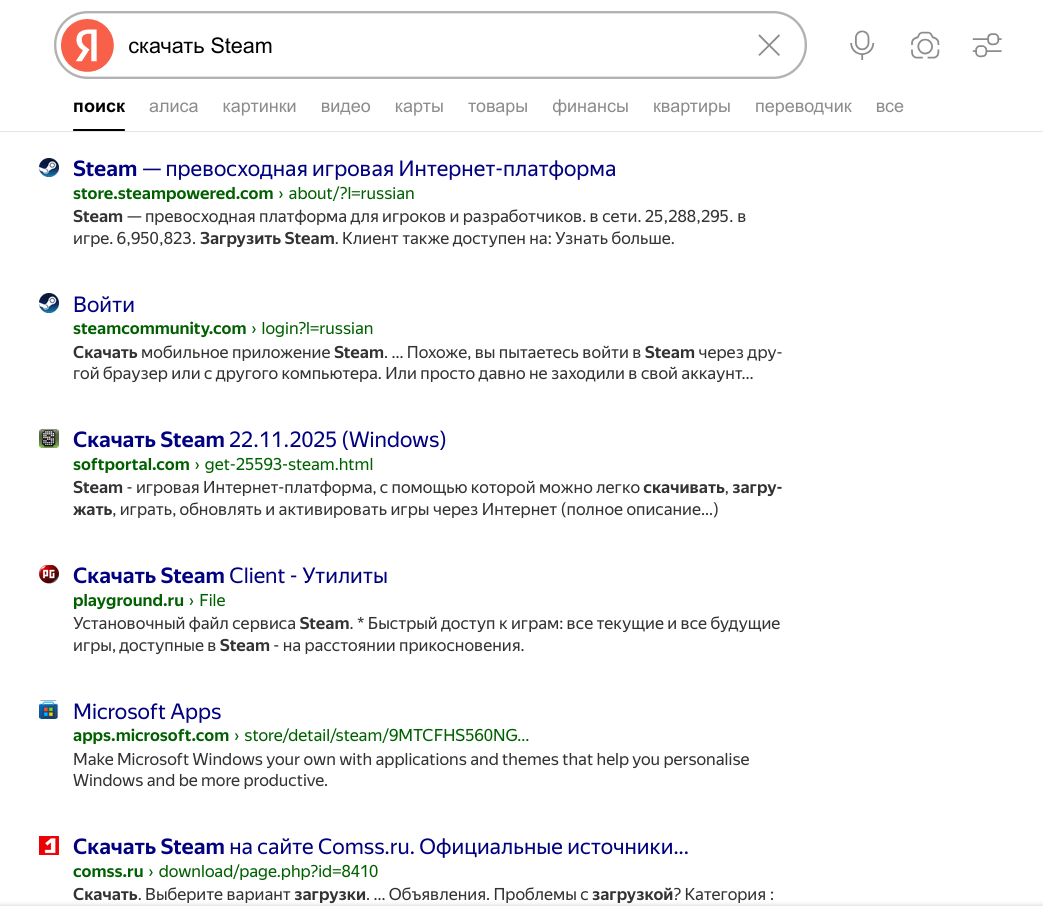Click the playground.ru favicon icon
The width and height of the screenshot is (1043, 906).
49,575
